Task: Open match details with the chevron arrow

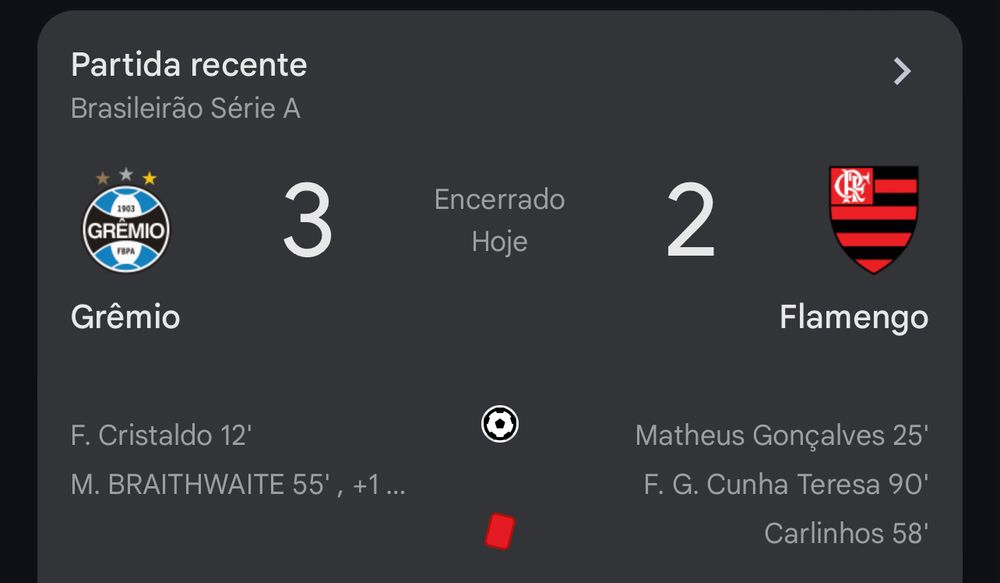Action: point(902,71)
